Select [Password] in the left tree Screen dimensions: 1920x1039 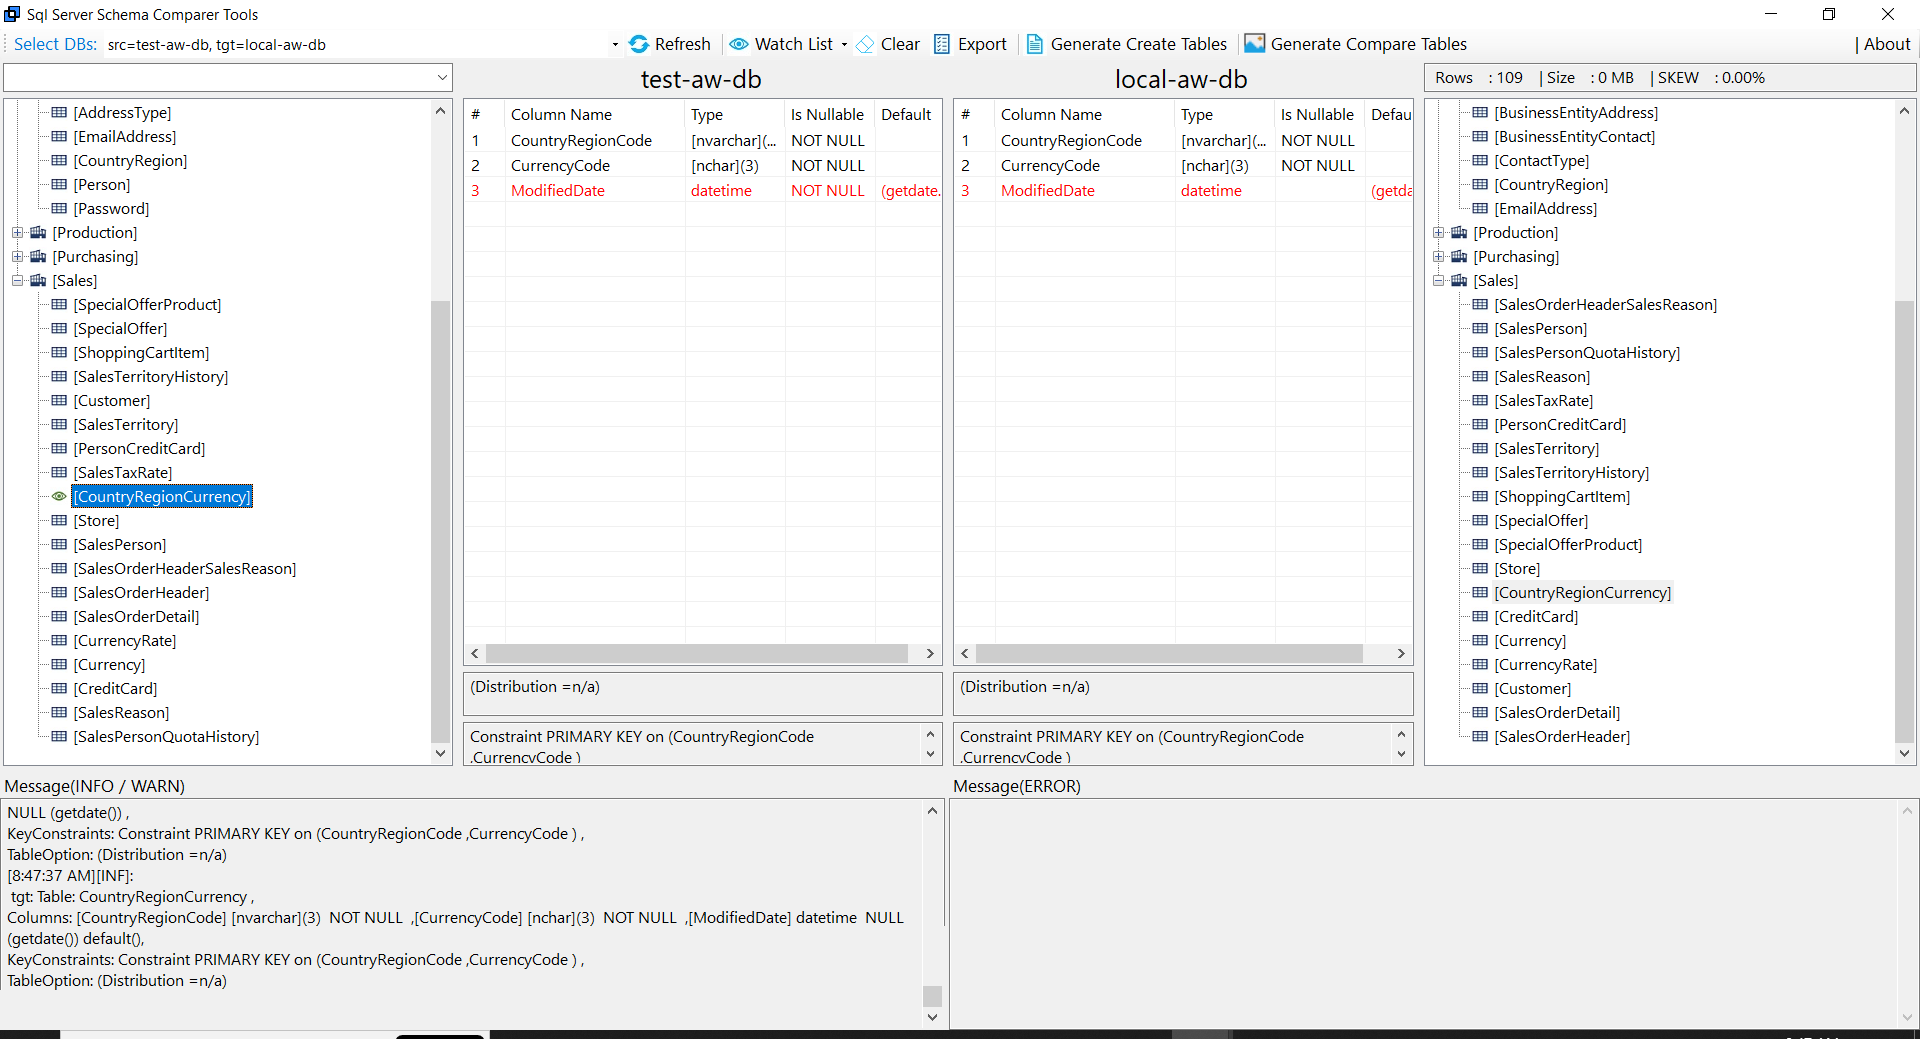pos(111,208)
